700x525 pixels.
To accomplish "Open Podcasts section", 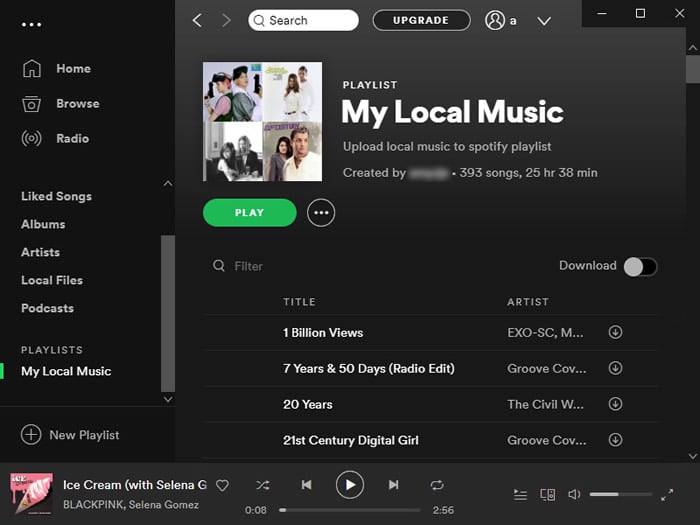I will tap(47, 308).
